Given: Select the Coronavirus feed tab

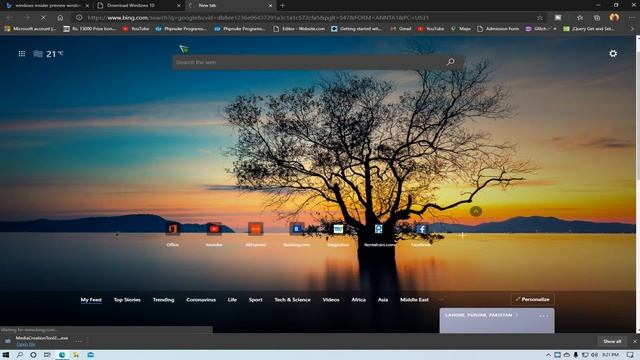Looking at the screenshot, I should (201, 300).
